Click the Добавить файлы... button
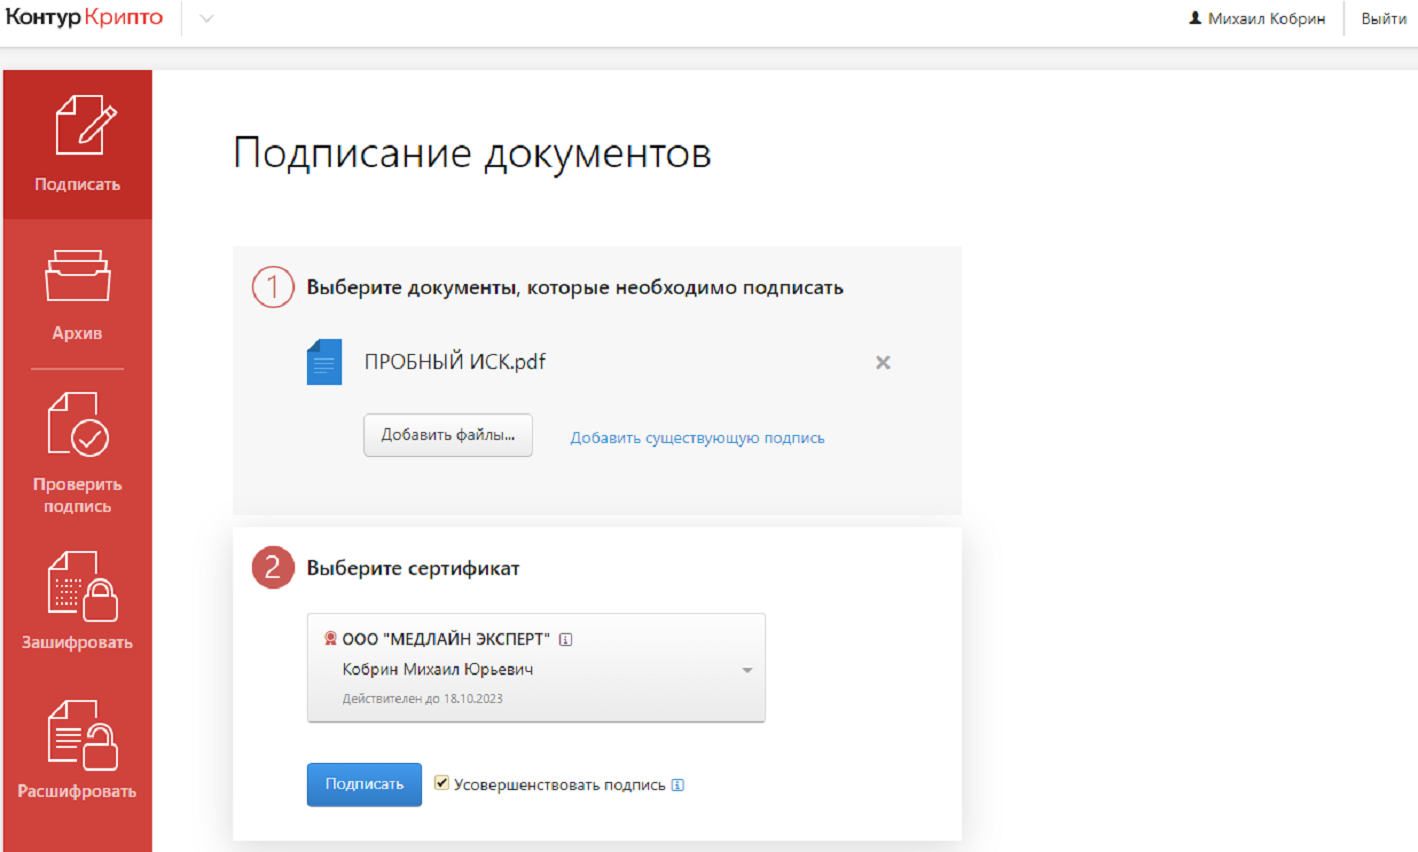This screenshot has width=1418, height=852. 448,435
